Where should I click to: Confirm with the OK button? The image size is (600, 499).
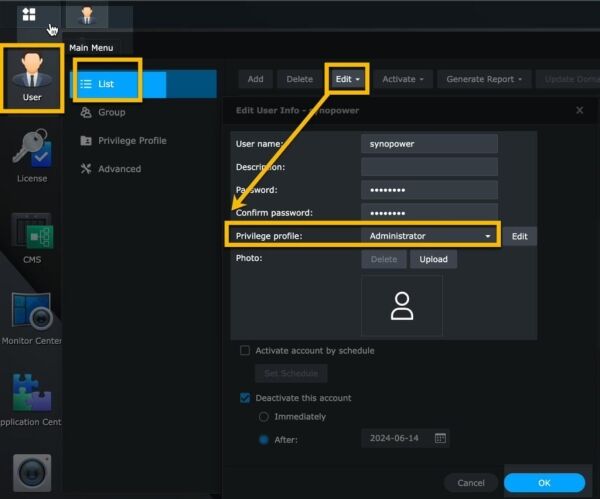[544, 483]
